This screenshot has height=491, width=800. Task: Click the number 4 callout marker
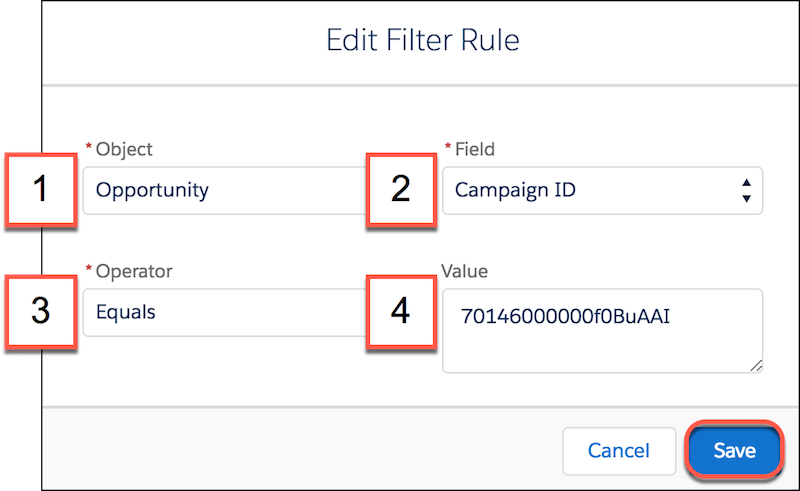[x=401, y=311]
